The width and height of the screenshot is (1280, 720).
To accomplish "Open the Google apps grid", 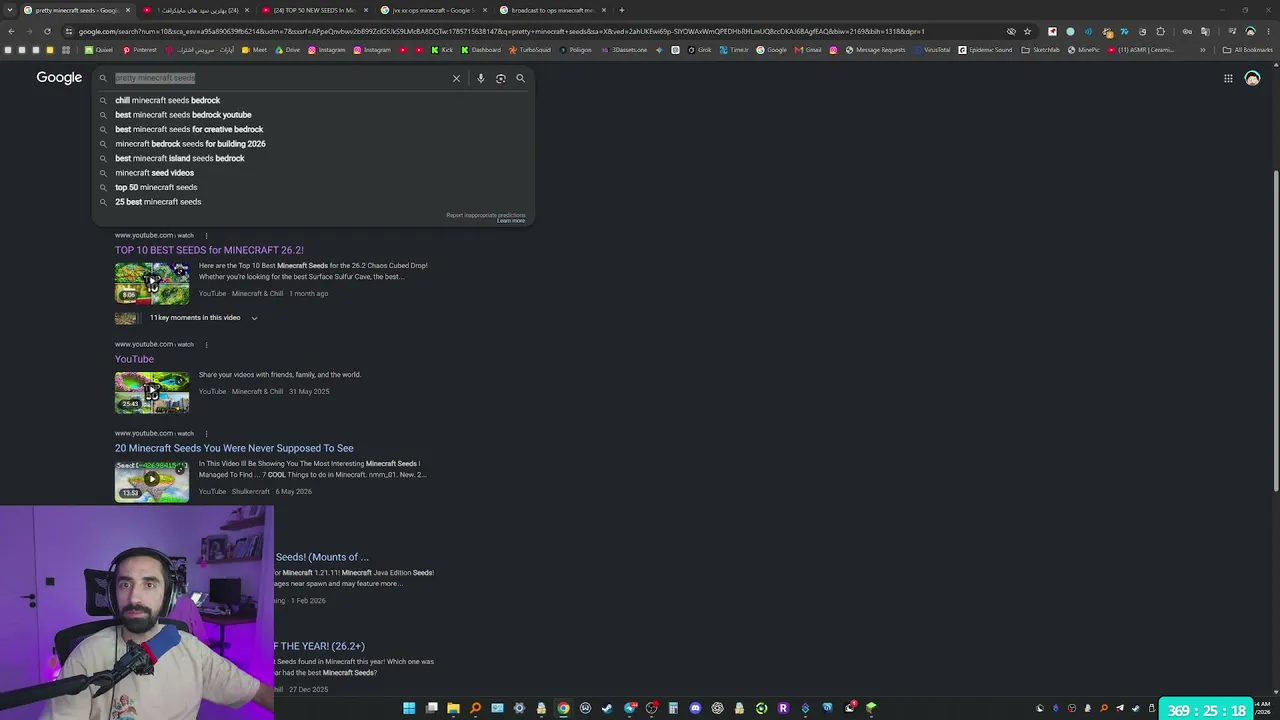I will [x=1228, y=78].
